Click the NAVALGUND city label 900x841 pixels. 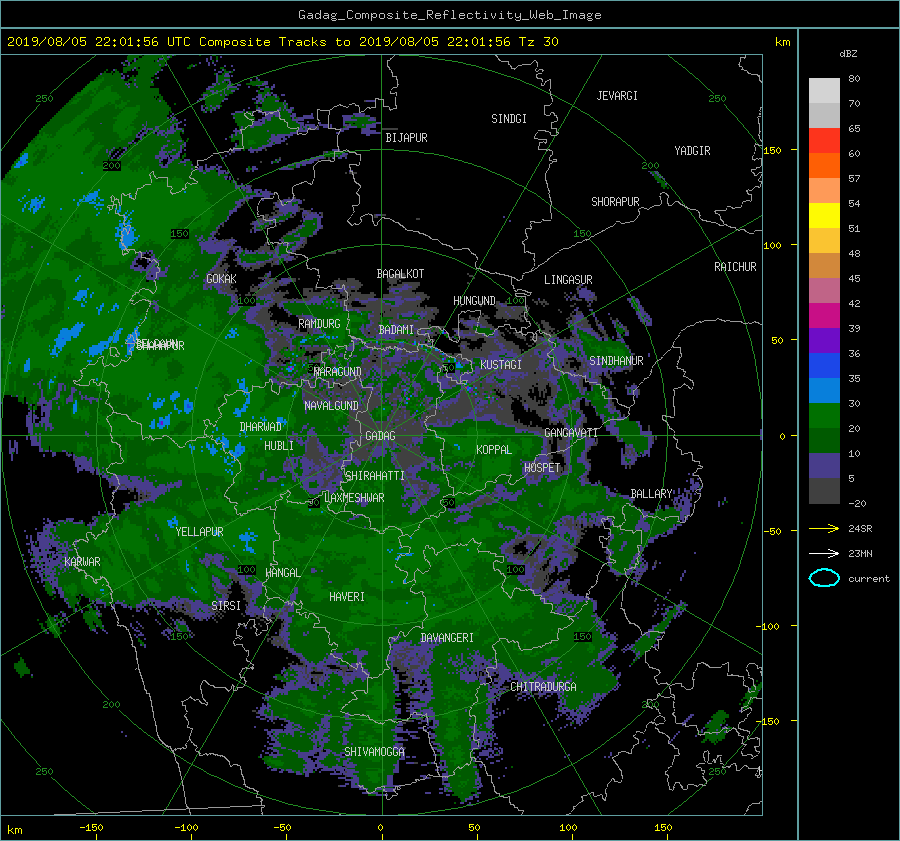[331, 405]
